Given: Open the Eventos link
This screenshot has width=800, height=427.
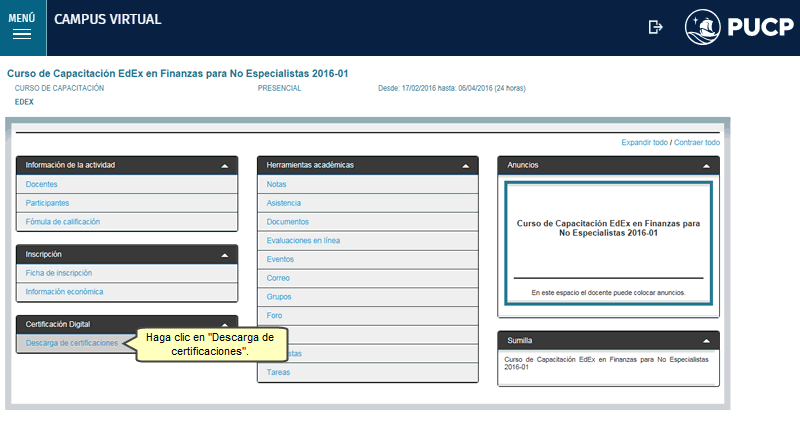Looking at the screenshot, I should point(280,259).
